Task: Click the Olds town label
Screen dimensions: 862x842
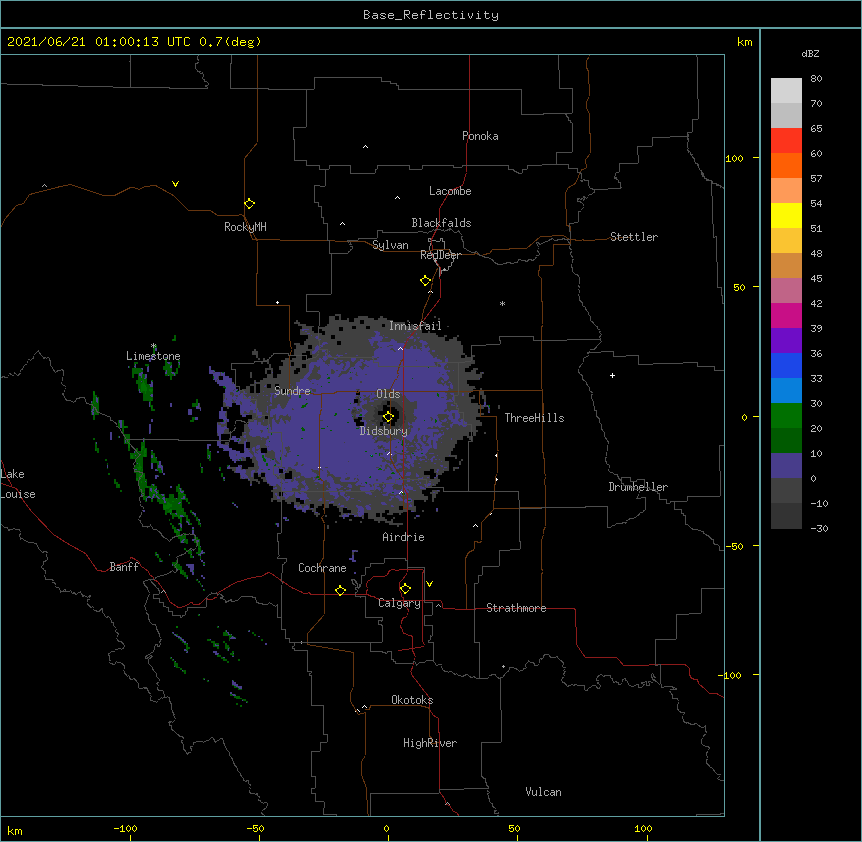Action: 388,394
